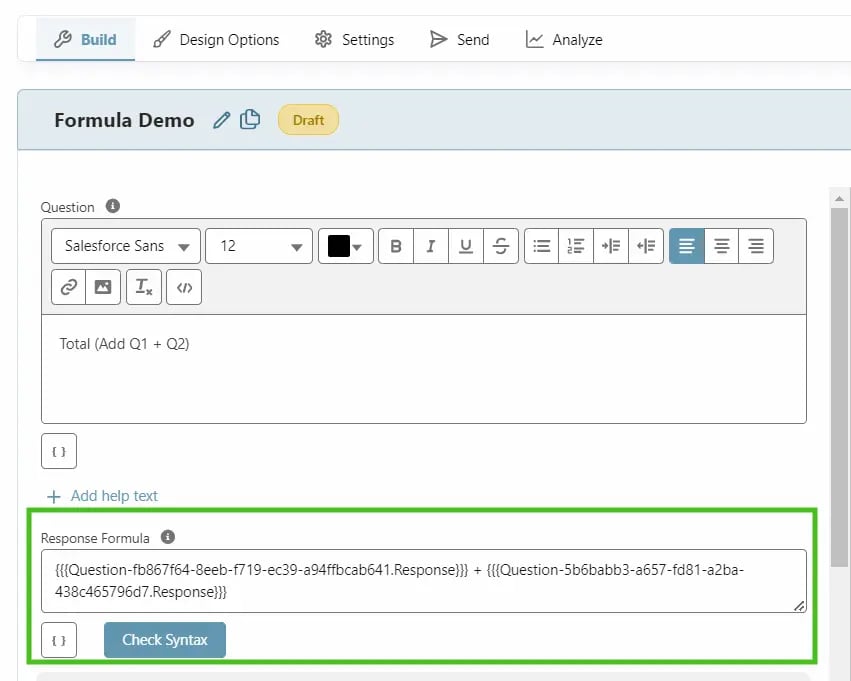Increase the paragraph indent

(611, 246)
